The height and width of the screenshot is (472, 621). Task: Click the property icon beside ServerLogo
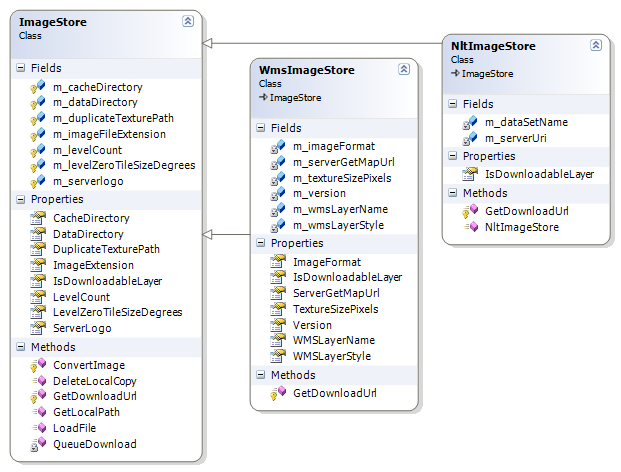click(38, 328)
